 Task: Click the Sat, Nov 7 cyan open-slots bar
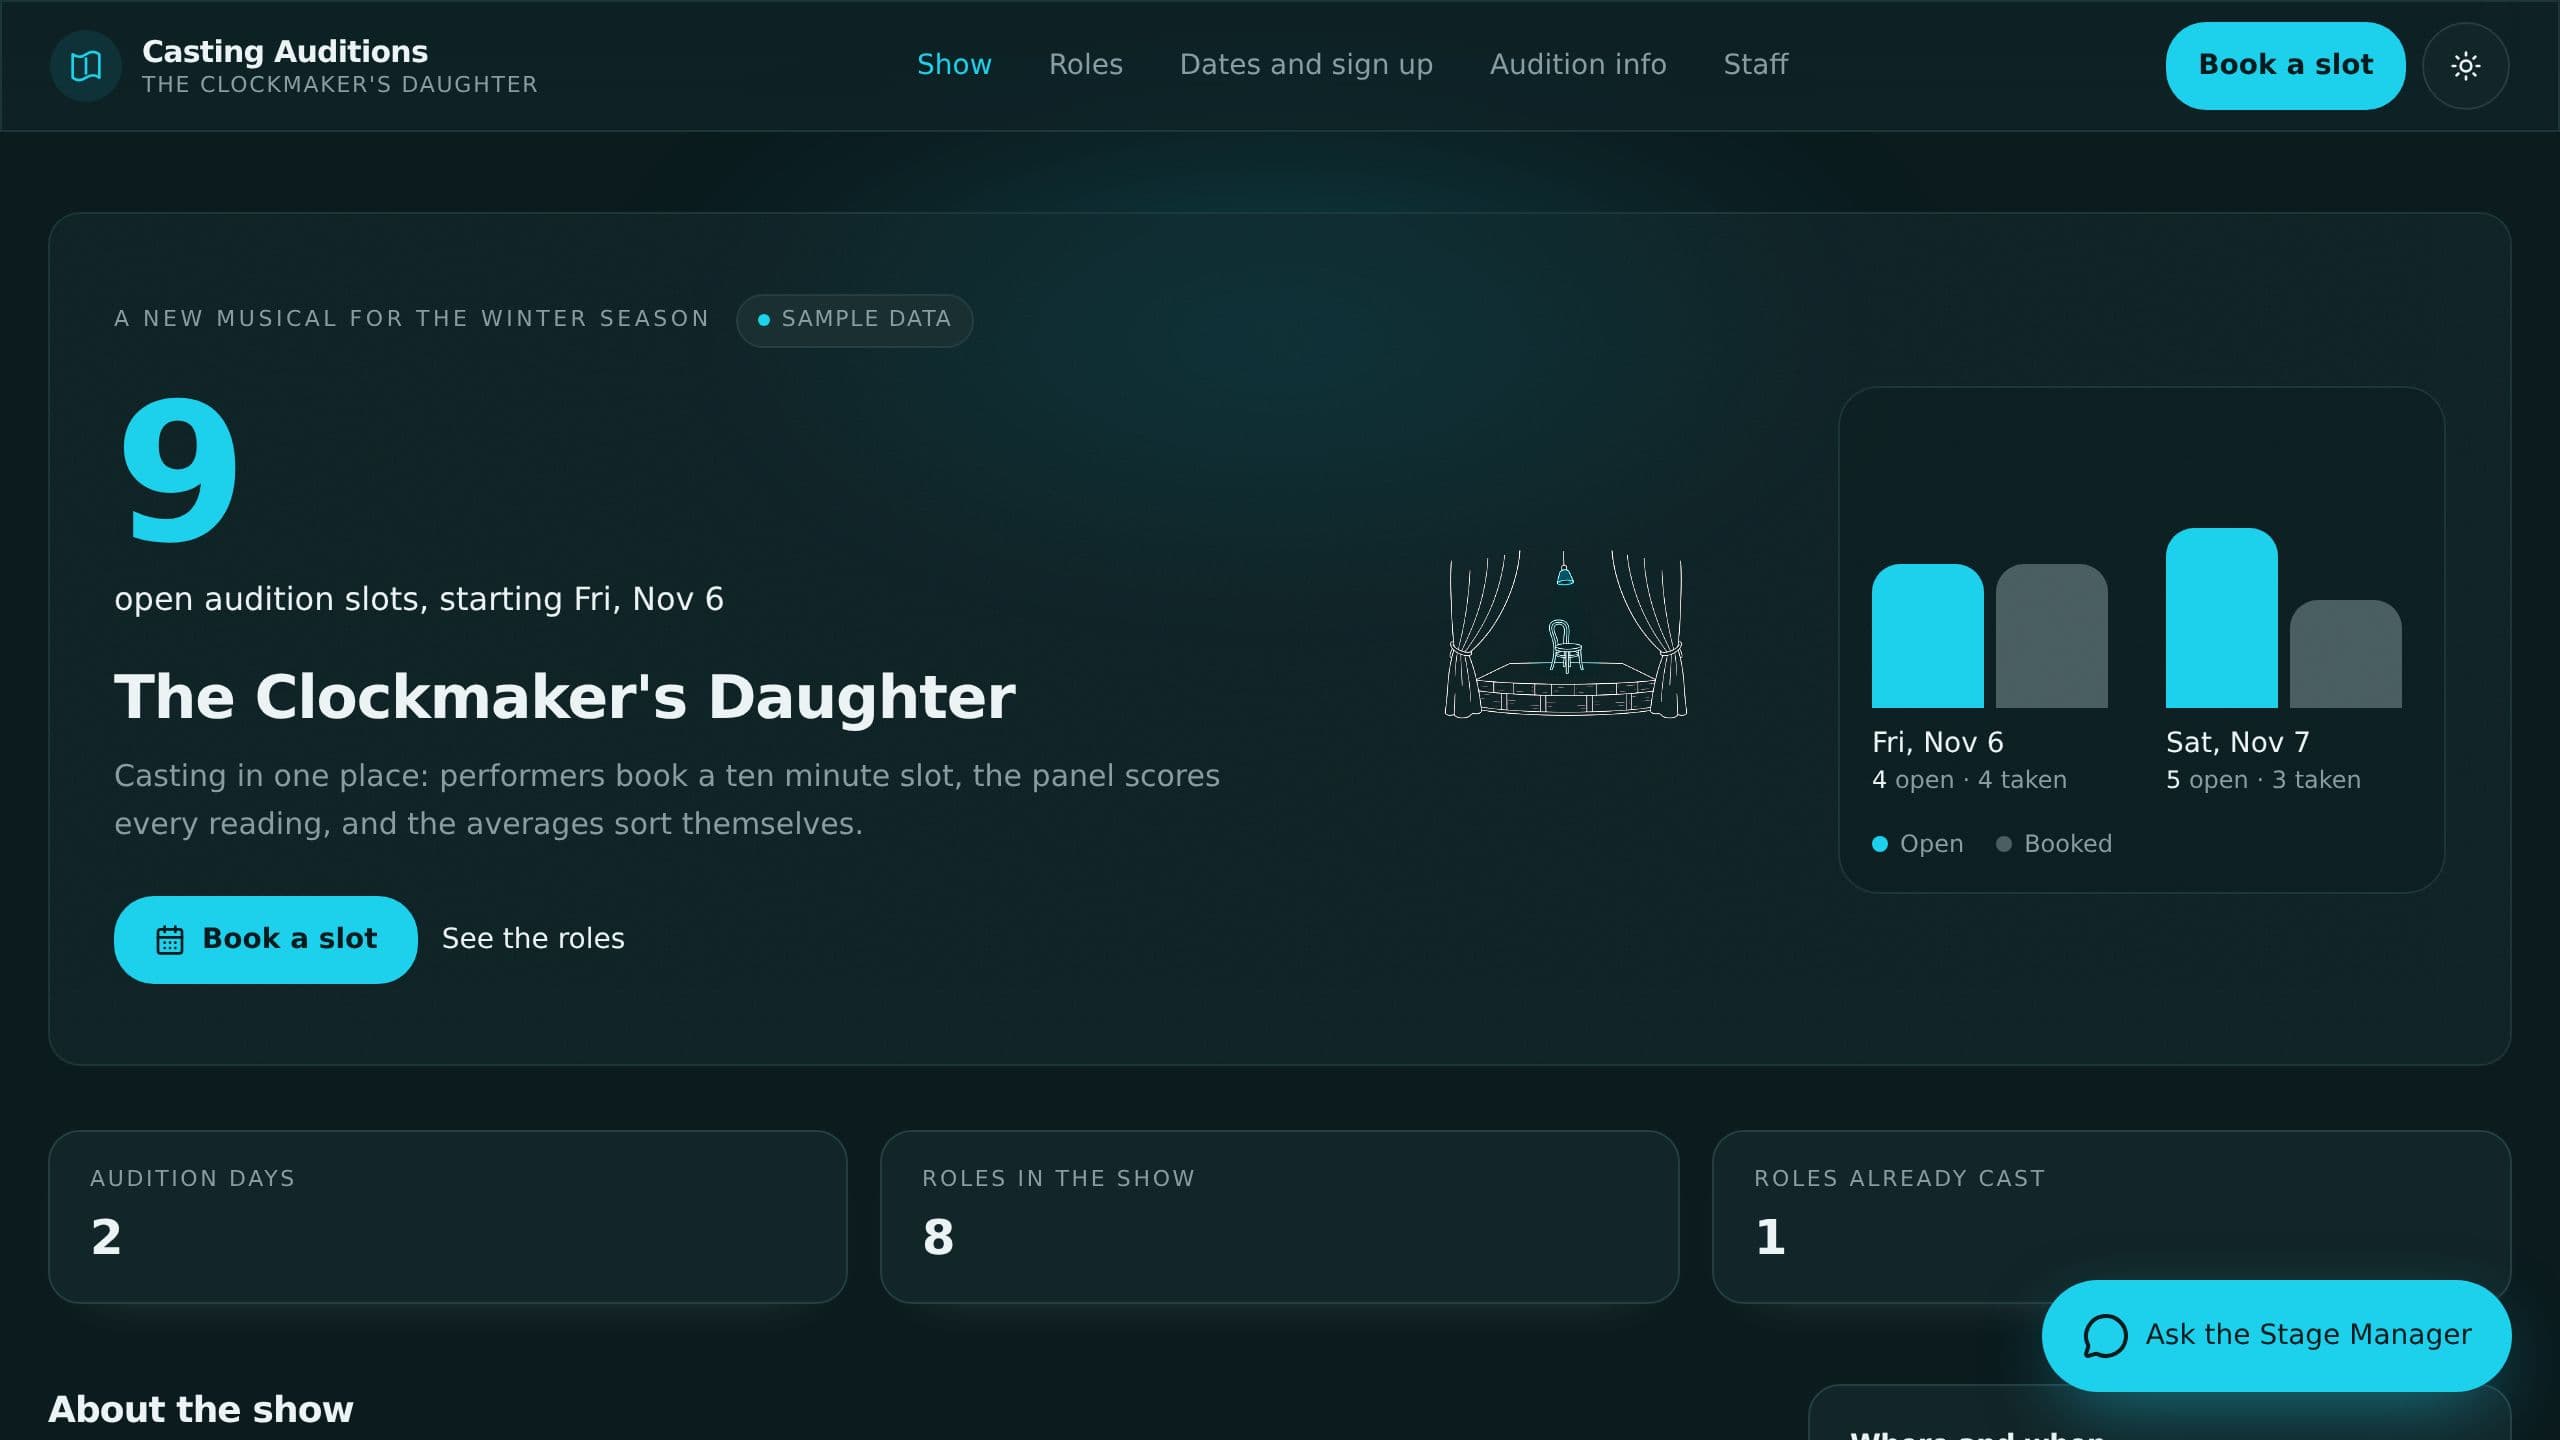tap(2221, 618)
